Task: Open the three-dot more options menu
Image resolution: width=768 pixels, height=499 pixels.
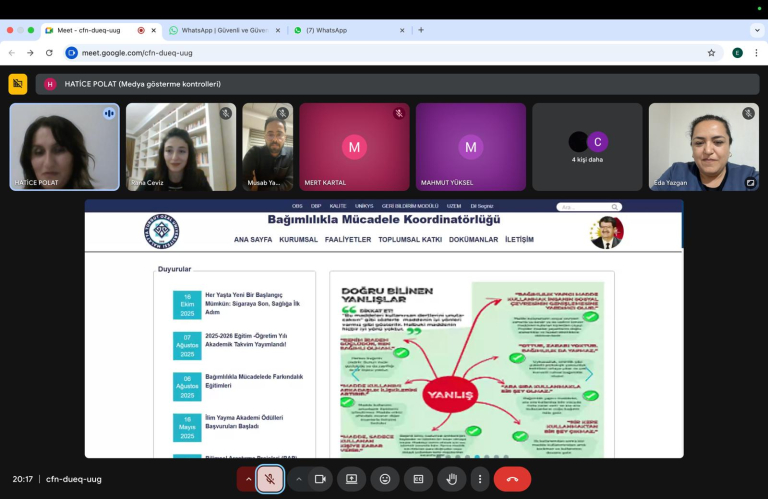Action: coord(480,479)
